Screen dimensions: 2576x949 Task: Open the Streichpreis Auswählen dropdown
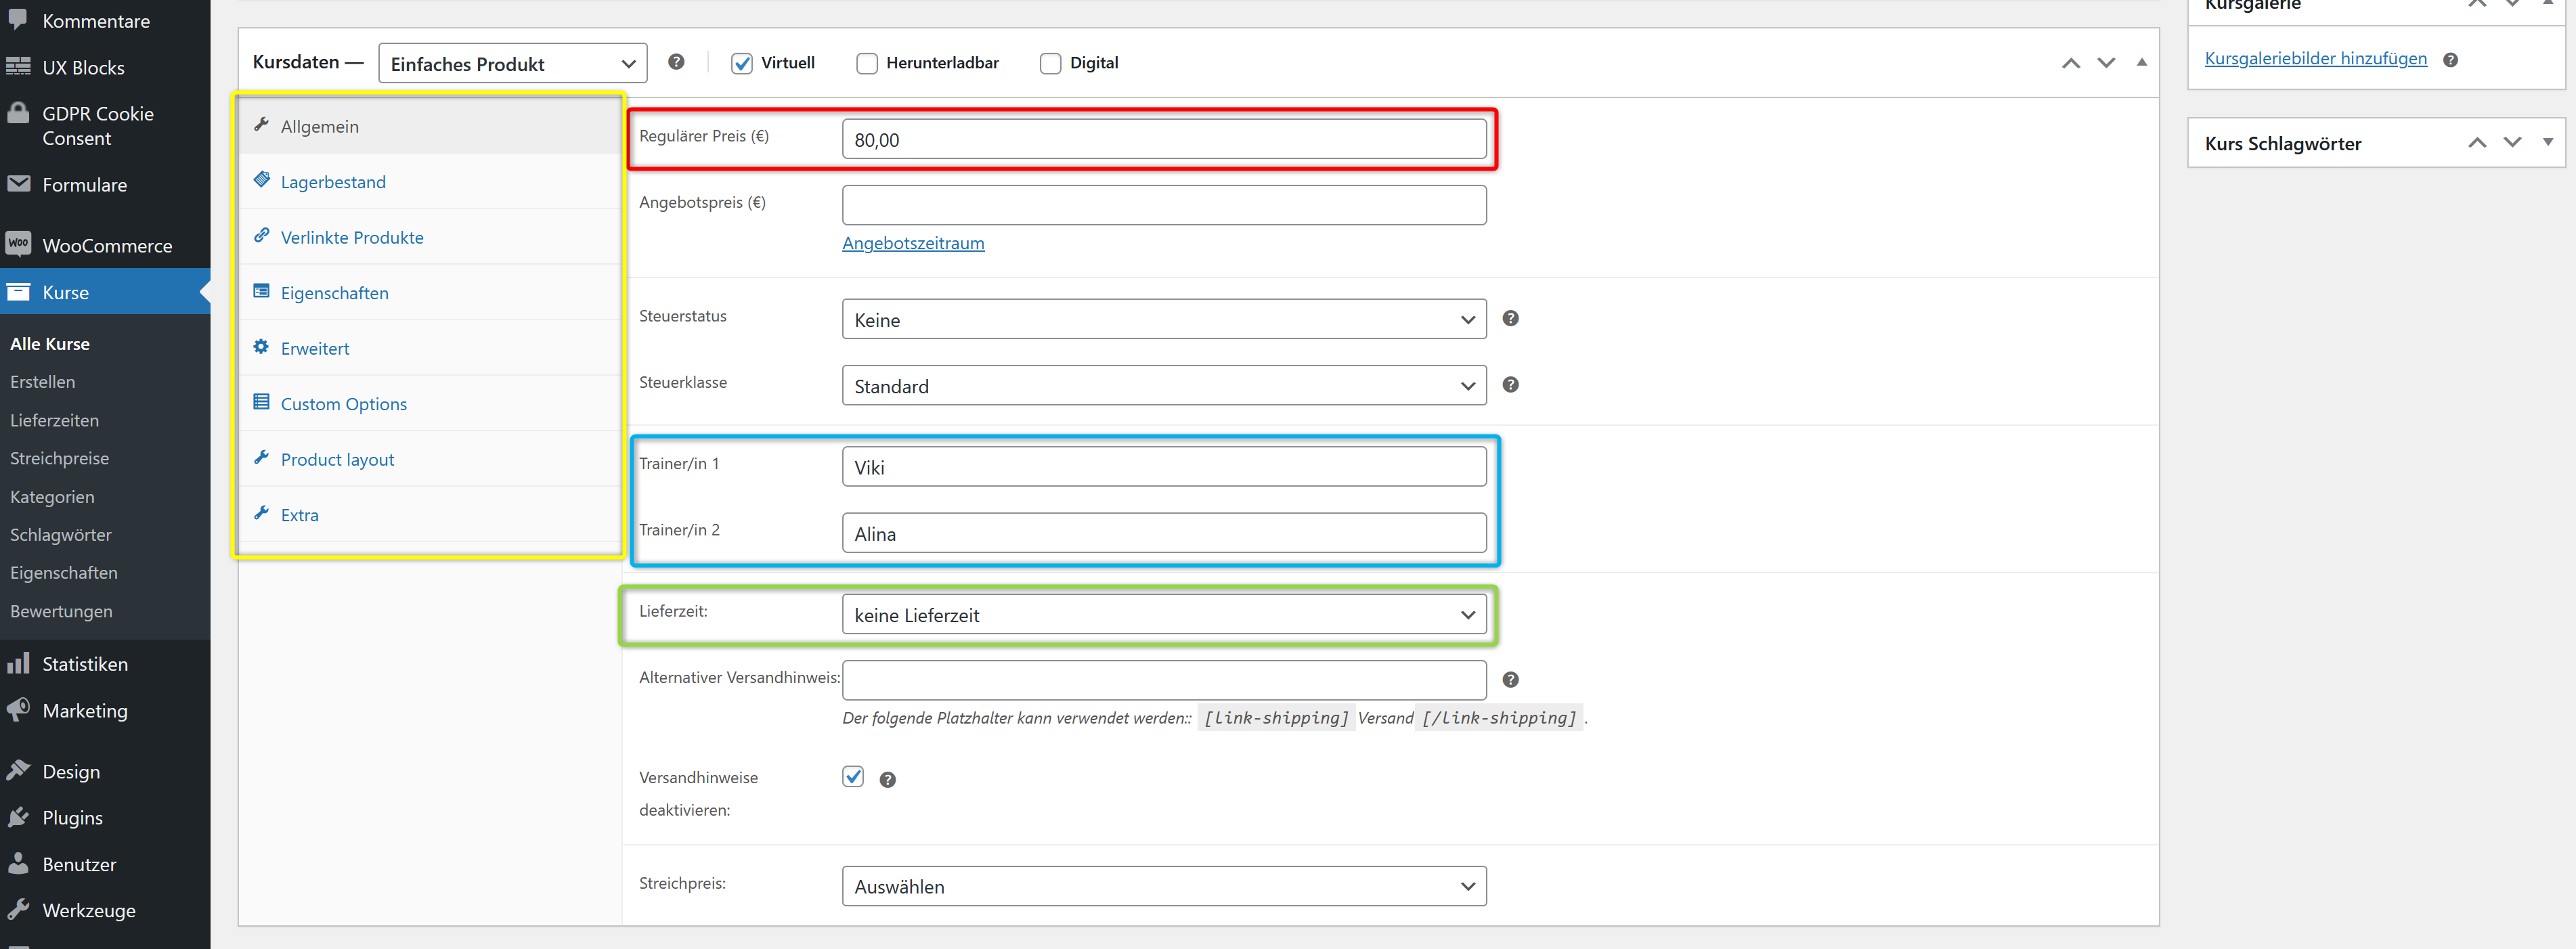1164,886
